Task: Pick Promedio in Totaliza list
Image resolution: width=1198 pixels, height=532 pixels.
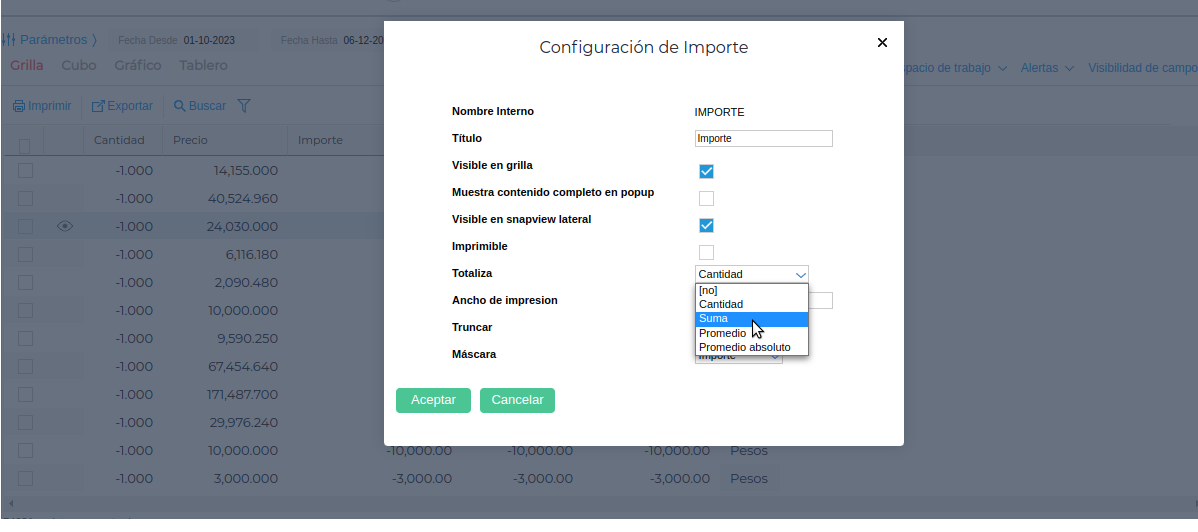Action: click(752, 333)
